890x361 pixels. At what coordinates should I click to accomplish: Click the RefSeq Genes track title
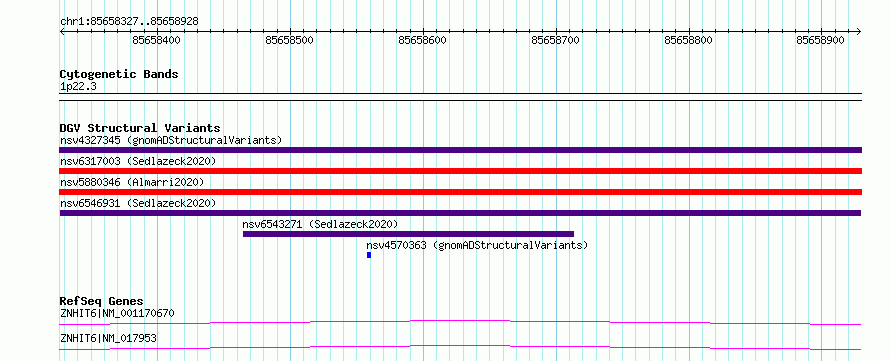(x=102, y=301)
